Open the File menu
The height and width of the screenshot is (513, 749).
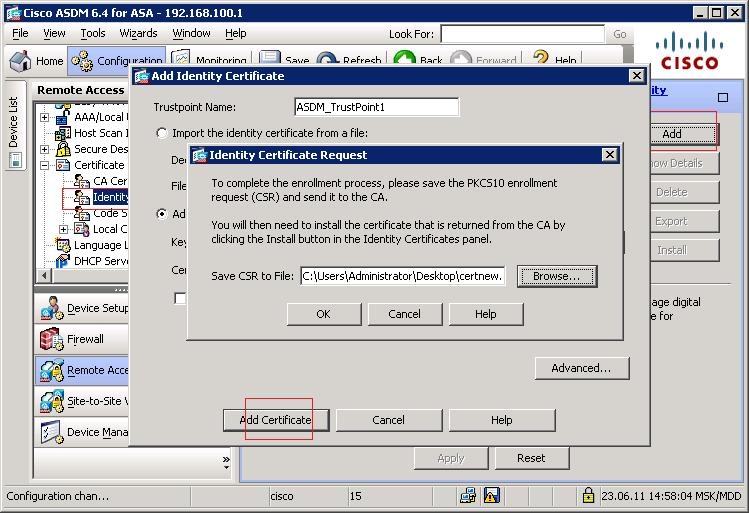pyautogui.click(x=20, y=33)
